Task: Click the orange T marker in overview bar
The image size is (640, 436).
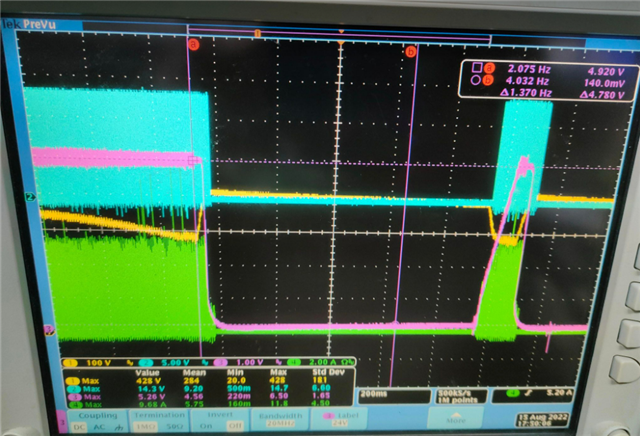Action: coord(258,33)
